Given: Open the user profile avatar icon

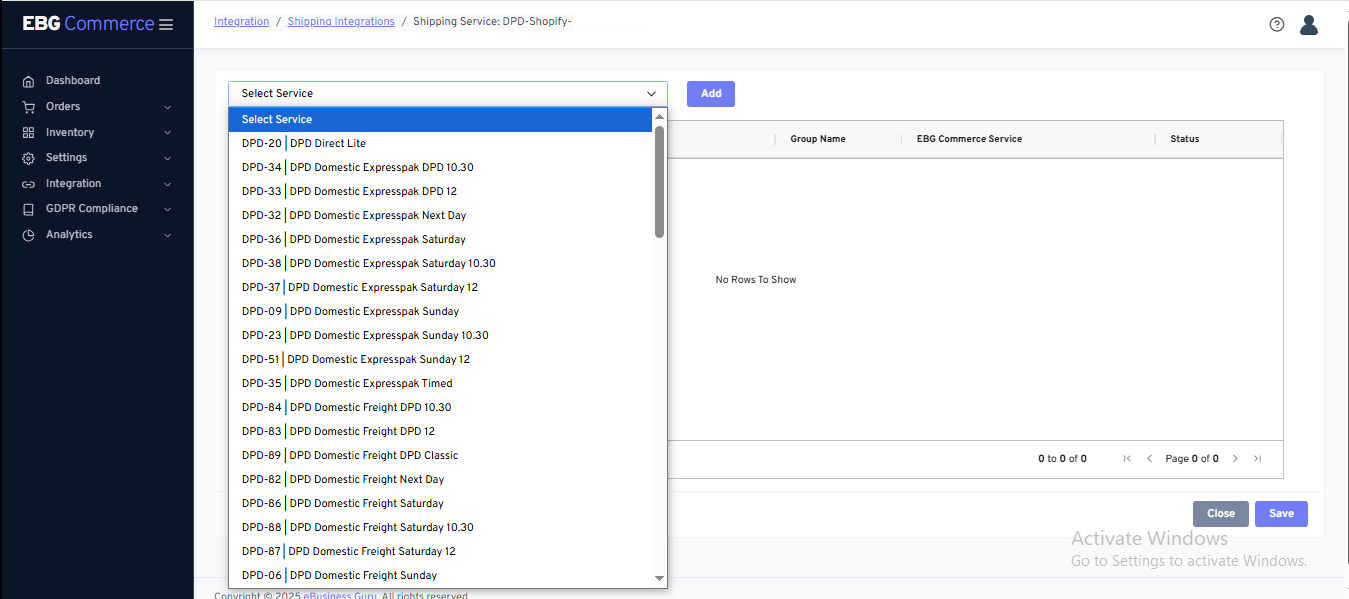Looking at the screenshot, I should pyautogui.click(x=1308, y=25).
